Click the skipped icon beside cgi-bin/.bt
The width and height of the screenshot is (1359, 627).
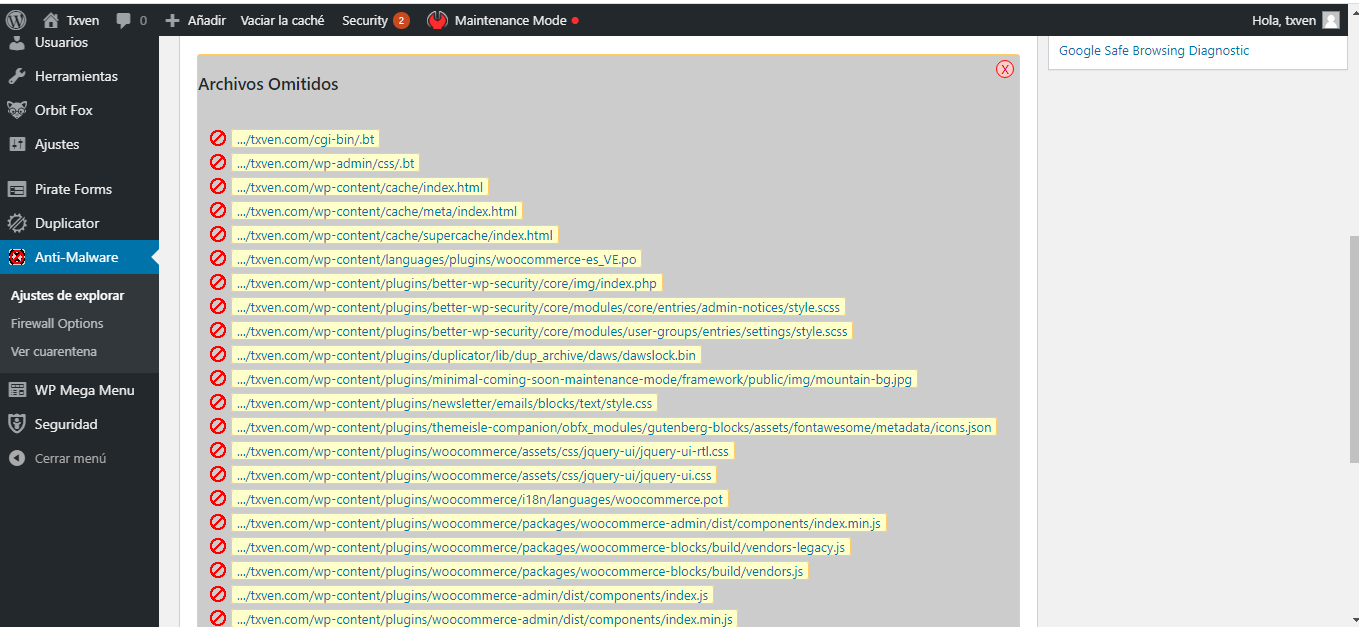click(218, 138)
